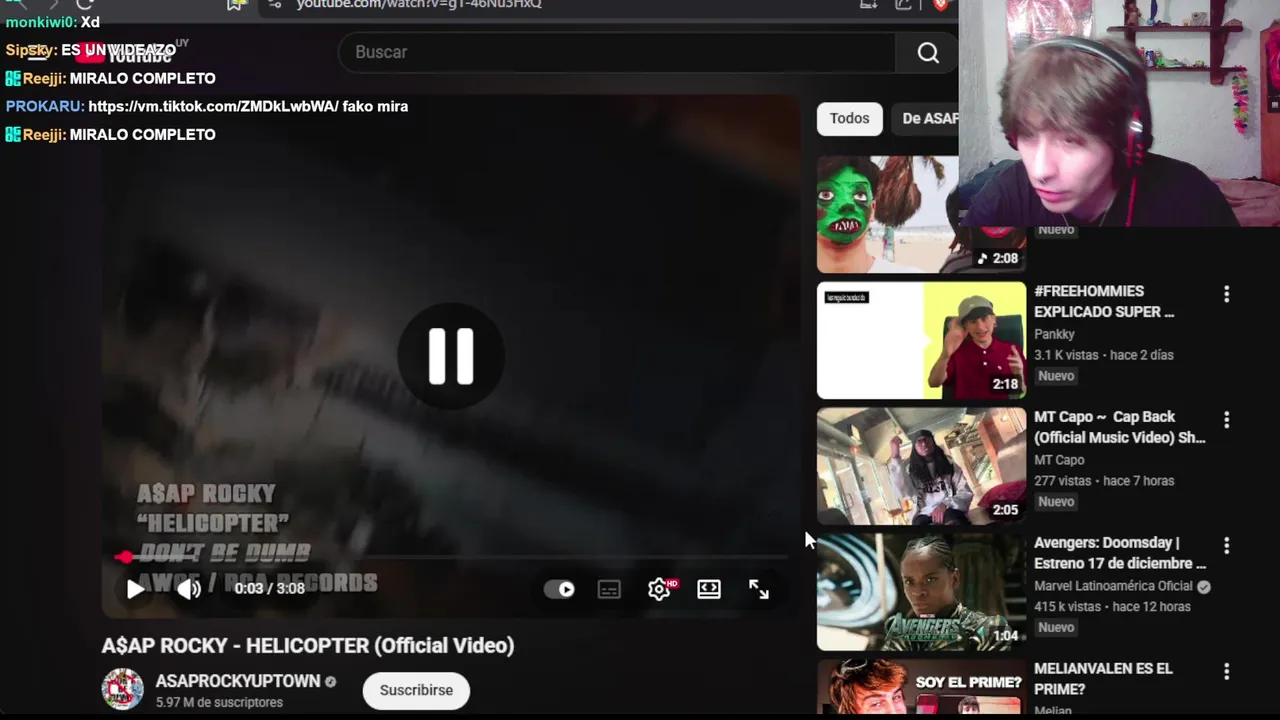
Task: Open the Avengers Doomsday thumbnail
Action: (x=921, y=592)
